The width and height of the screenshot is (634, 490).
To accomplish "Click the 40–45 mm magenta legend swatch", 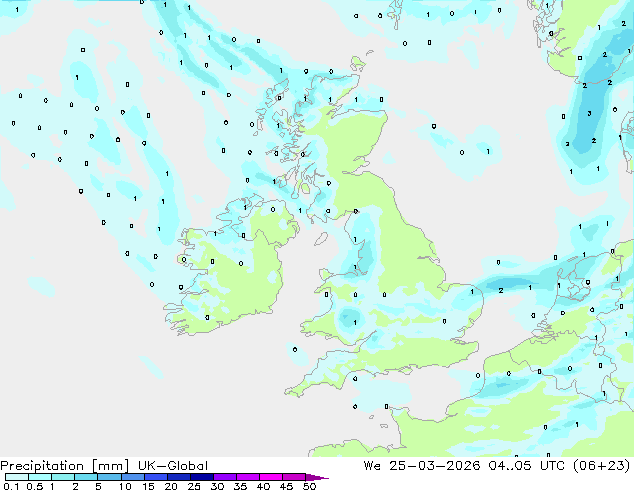I will pyautogui.click(x=271, y=477).
